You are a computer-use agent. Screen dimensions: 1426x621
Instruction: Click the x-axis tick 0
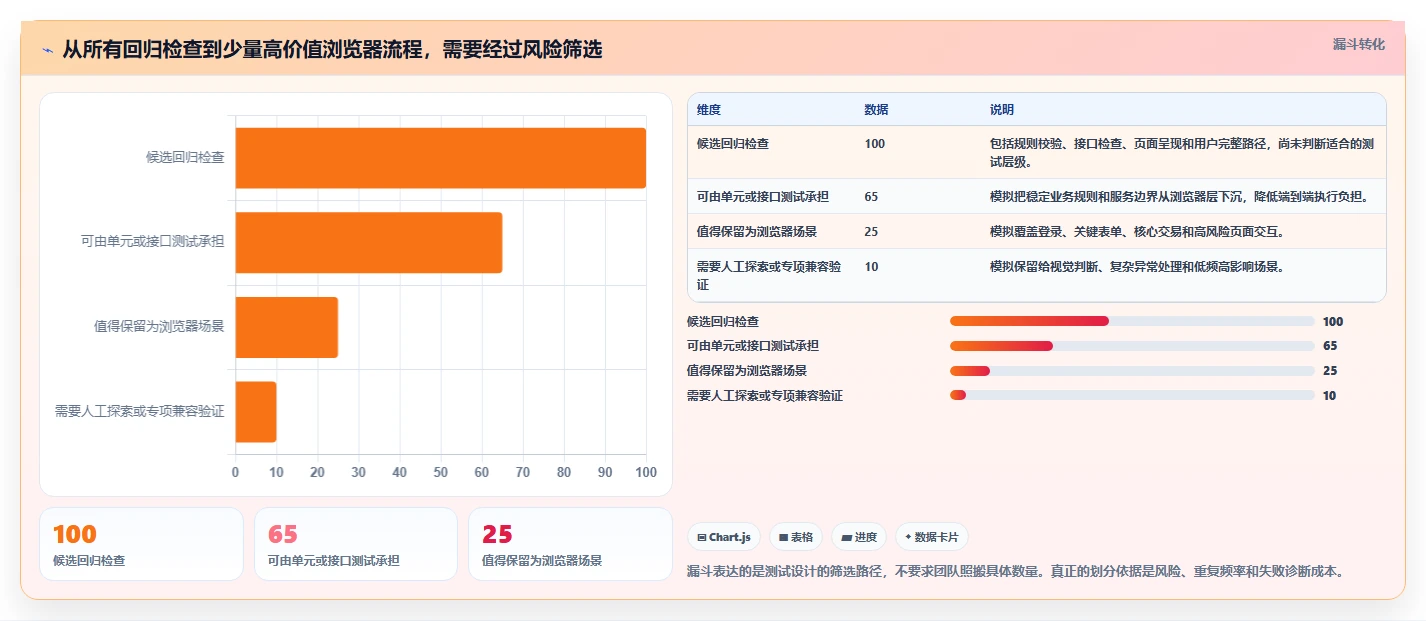(236, 472)
